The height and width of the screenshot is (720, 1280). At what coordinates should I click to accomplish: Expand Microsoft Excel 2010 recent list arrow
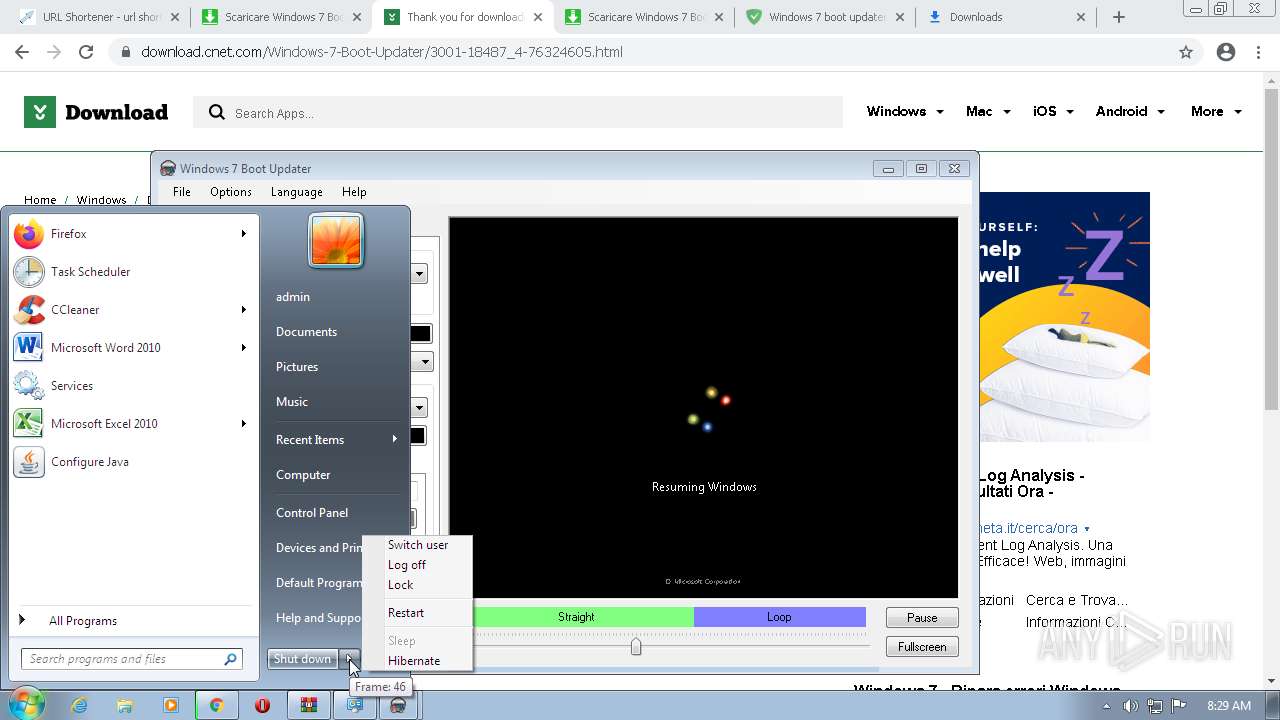point(243,424)
